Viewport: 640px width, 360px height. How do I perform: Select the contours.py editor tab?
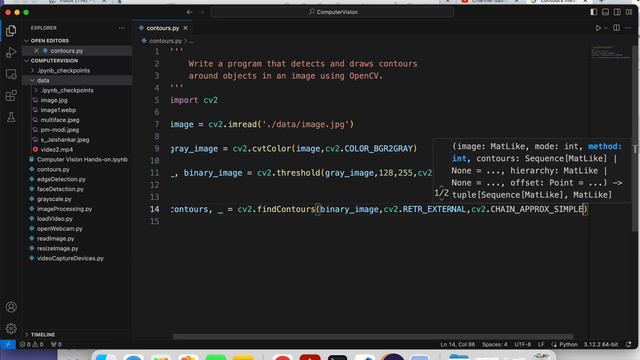tap(162, 28)
